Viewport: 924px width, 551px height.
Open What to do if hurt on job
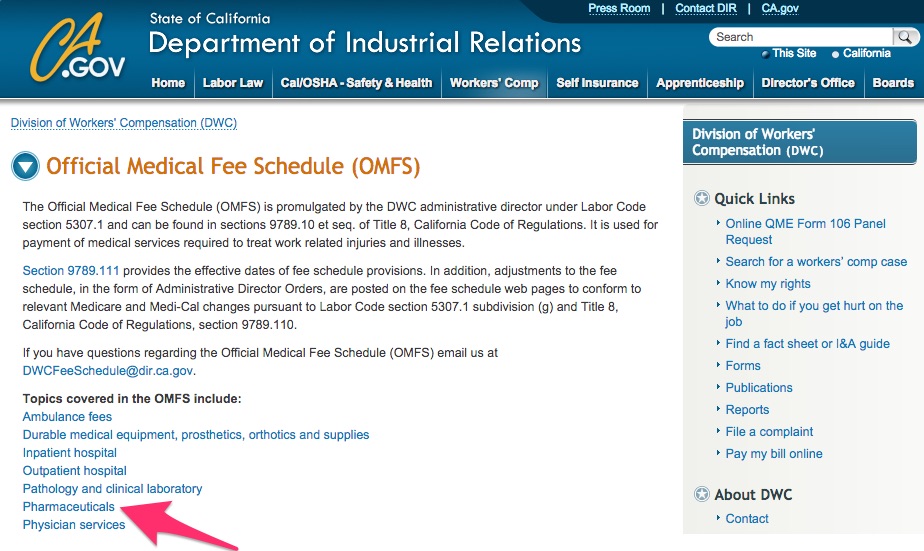pyautogui.click(x=814, y=314)
